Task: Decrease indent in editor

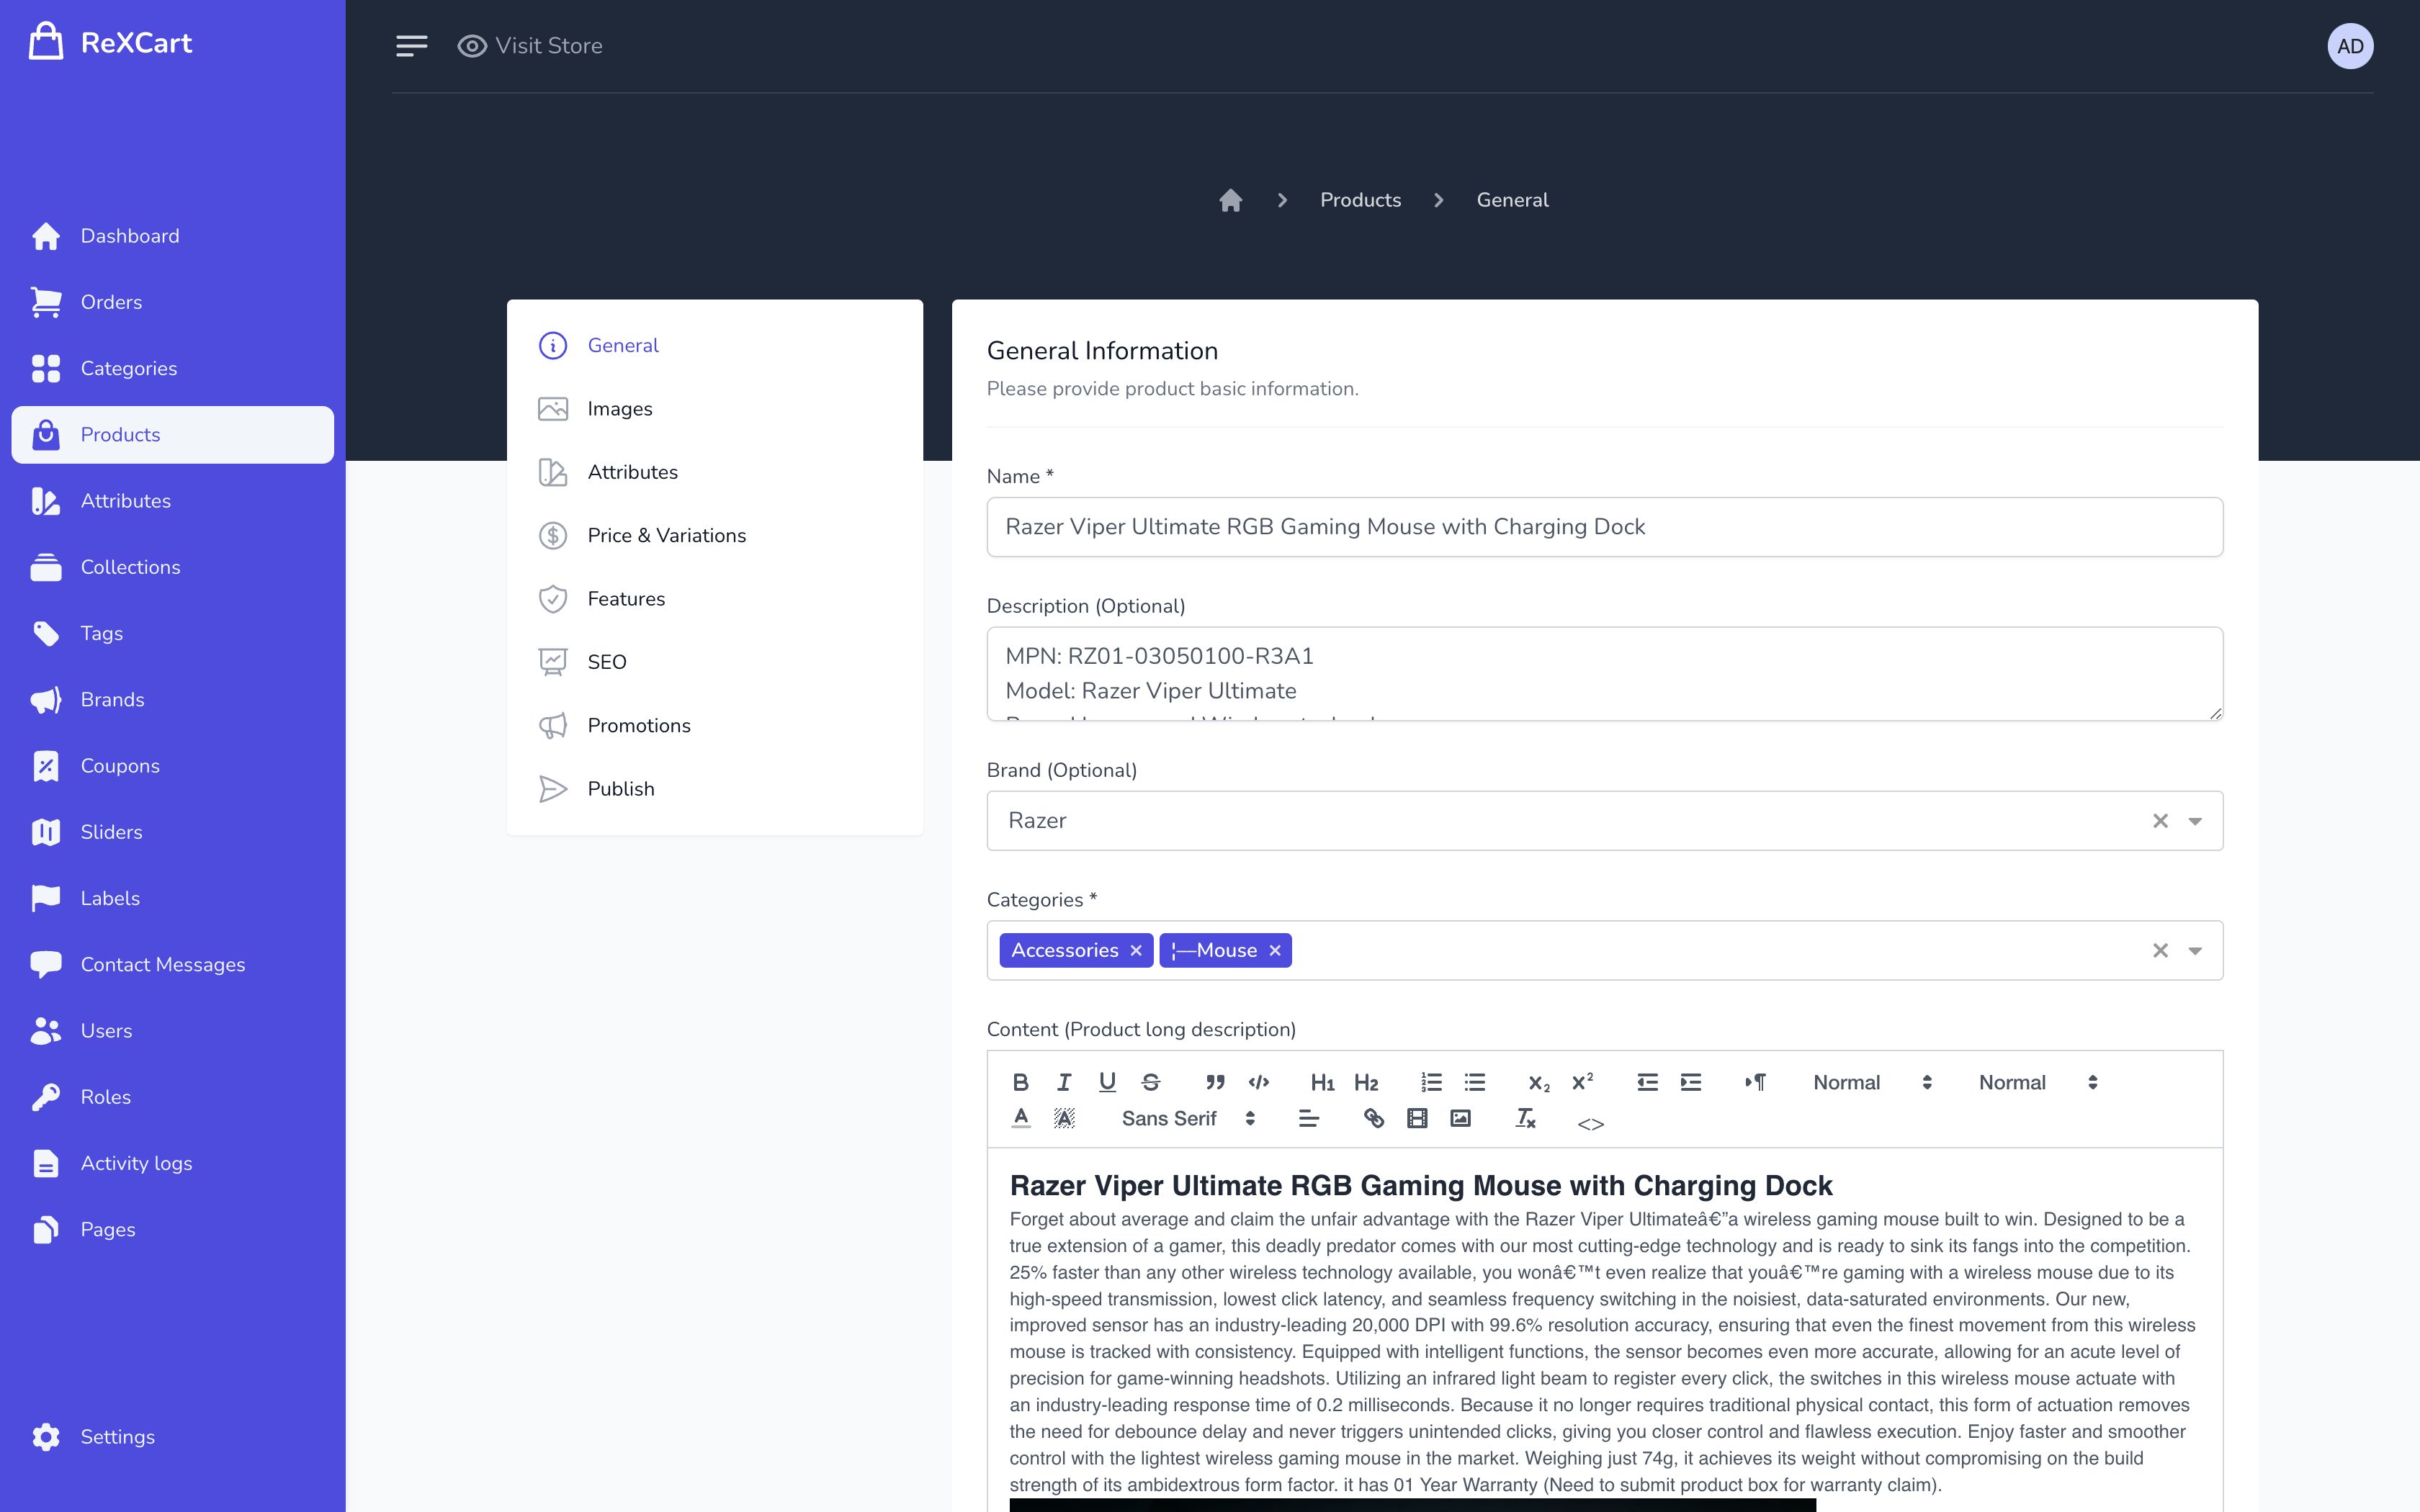Action: click(x=1647, y=1082)
